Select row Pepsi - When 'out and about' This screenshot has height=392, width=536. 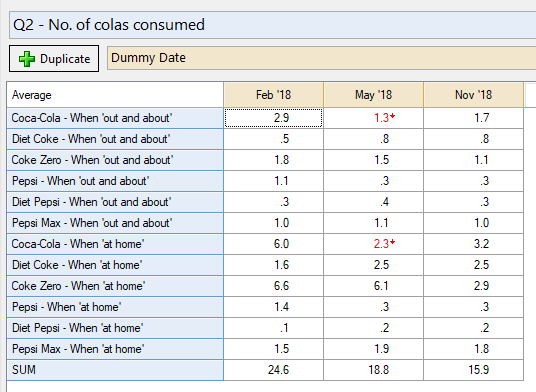pyautogui.click(x=115, y=181)
